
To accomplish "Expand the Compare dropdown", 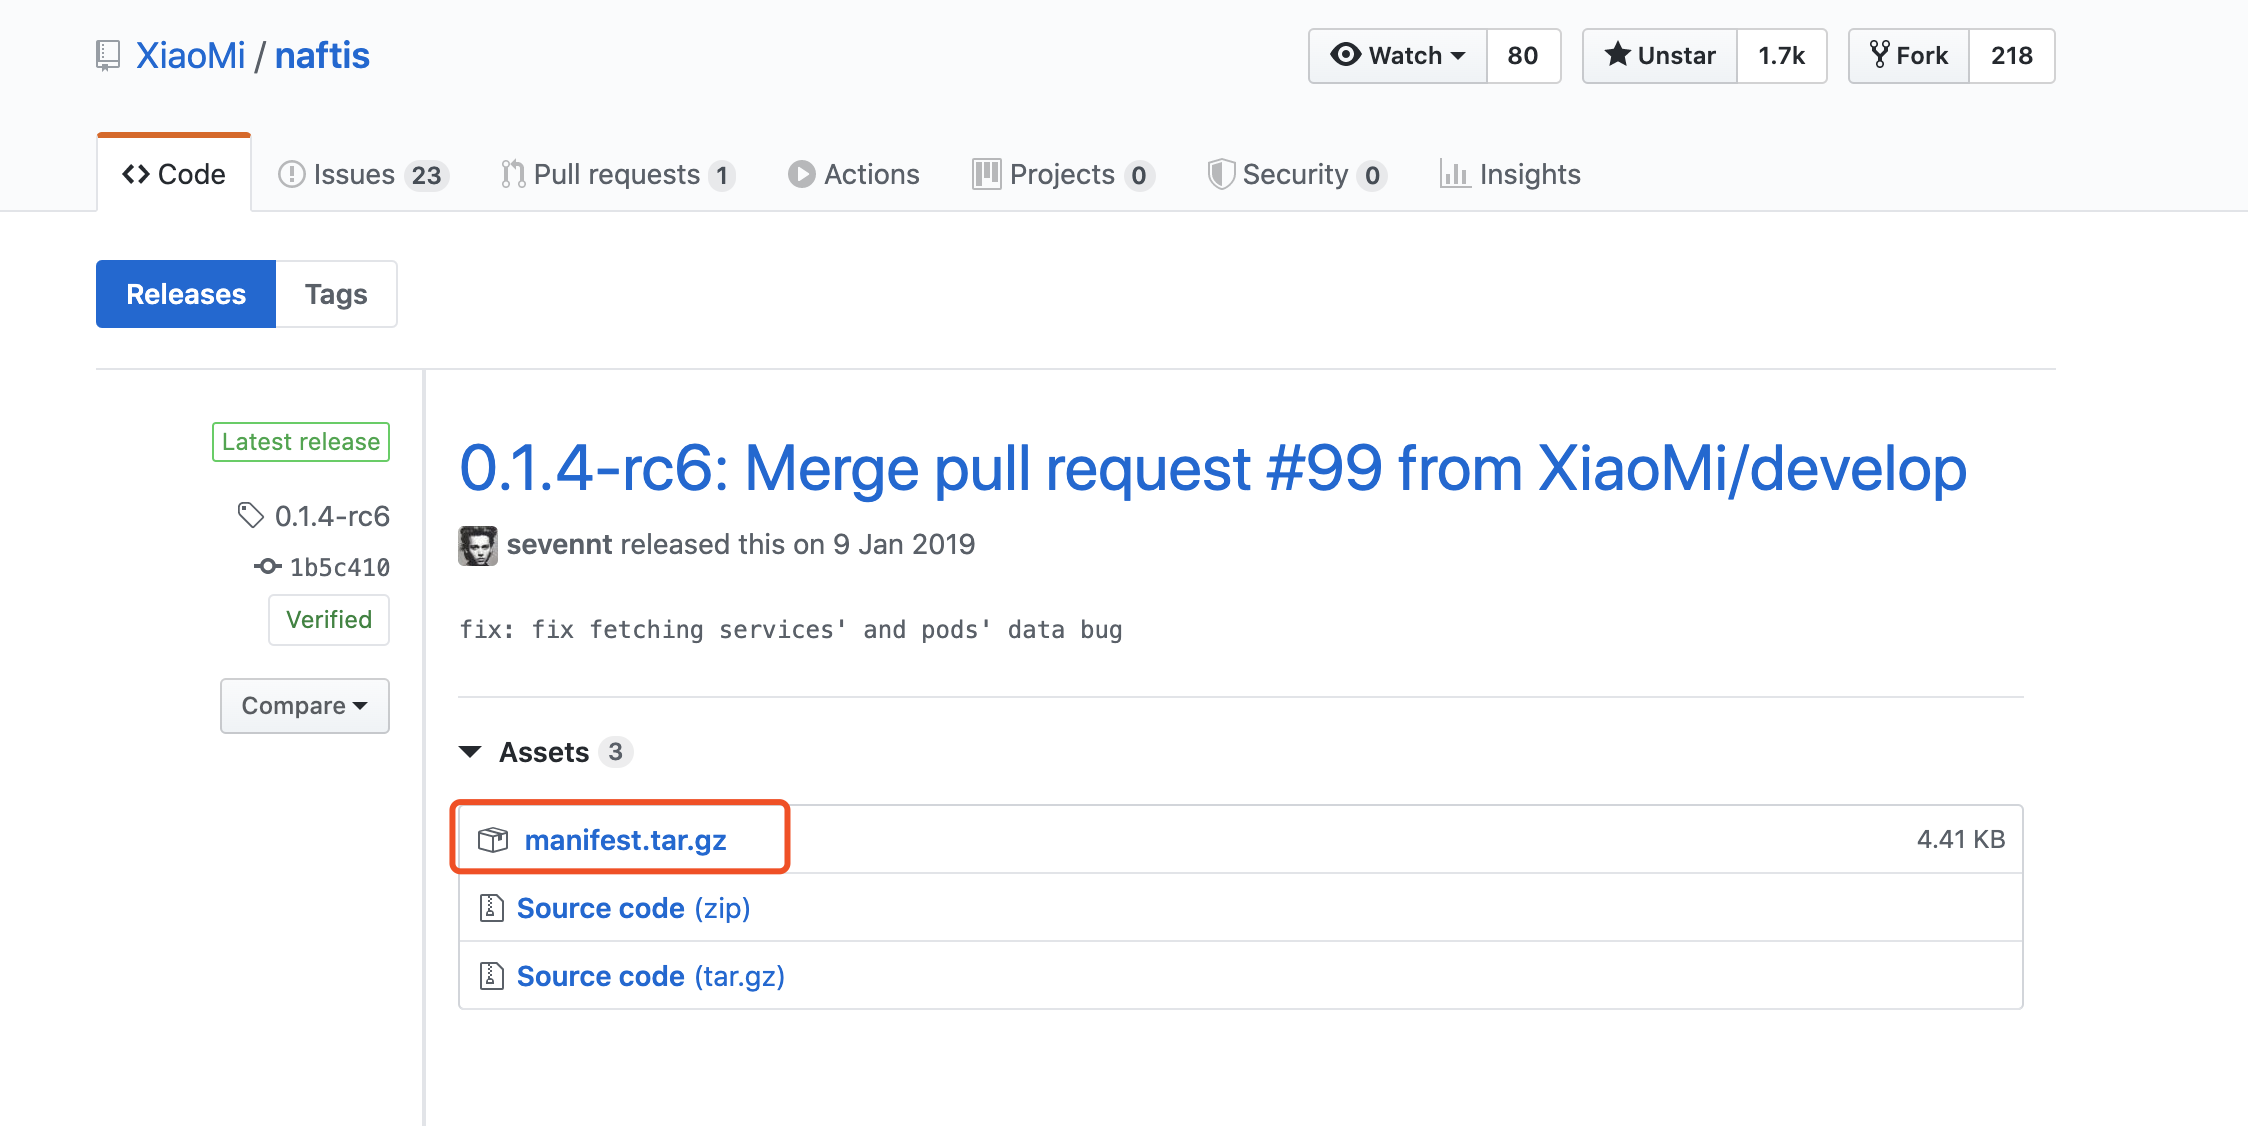I will click(x=304, y=706).
